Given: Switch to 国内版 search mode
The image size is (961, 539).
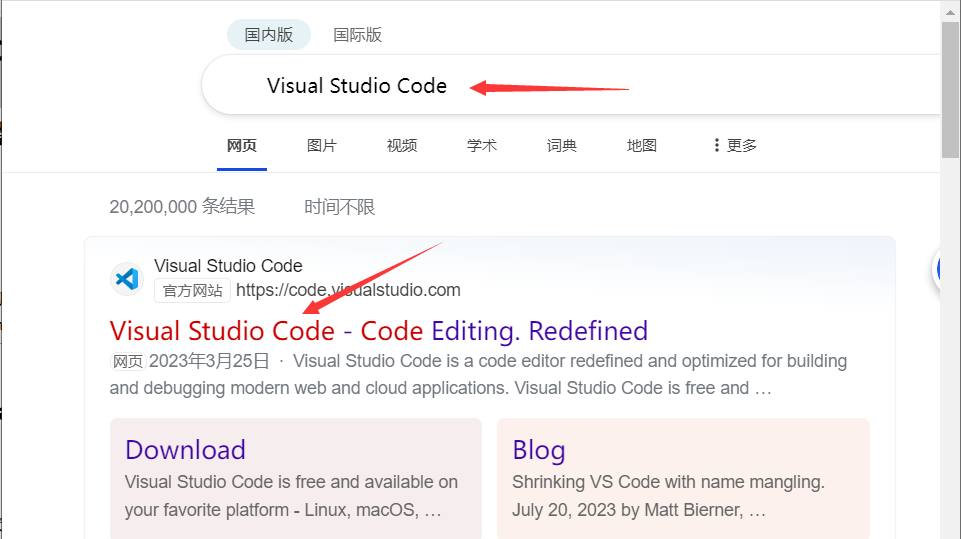Looking at the screenshot, I should tap(268, 35).
